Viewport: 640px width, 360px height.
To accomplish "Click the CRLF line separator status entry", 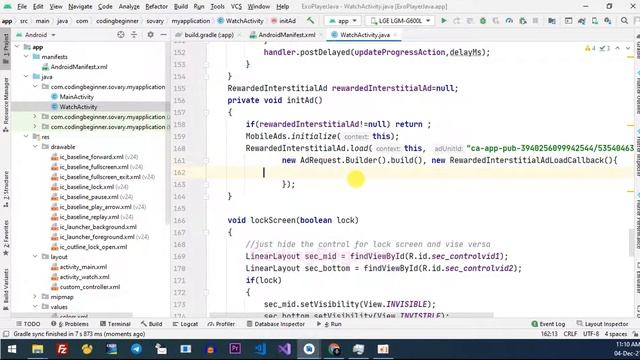I will (570, 334).
